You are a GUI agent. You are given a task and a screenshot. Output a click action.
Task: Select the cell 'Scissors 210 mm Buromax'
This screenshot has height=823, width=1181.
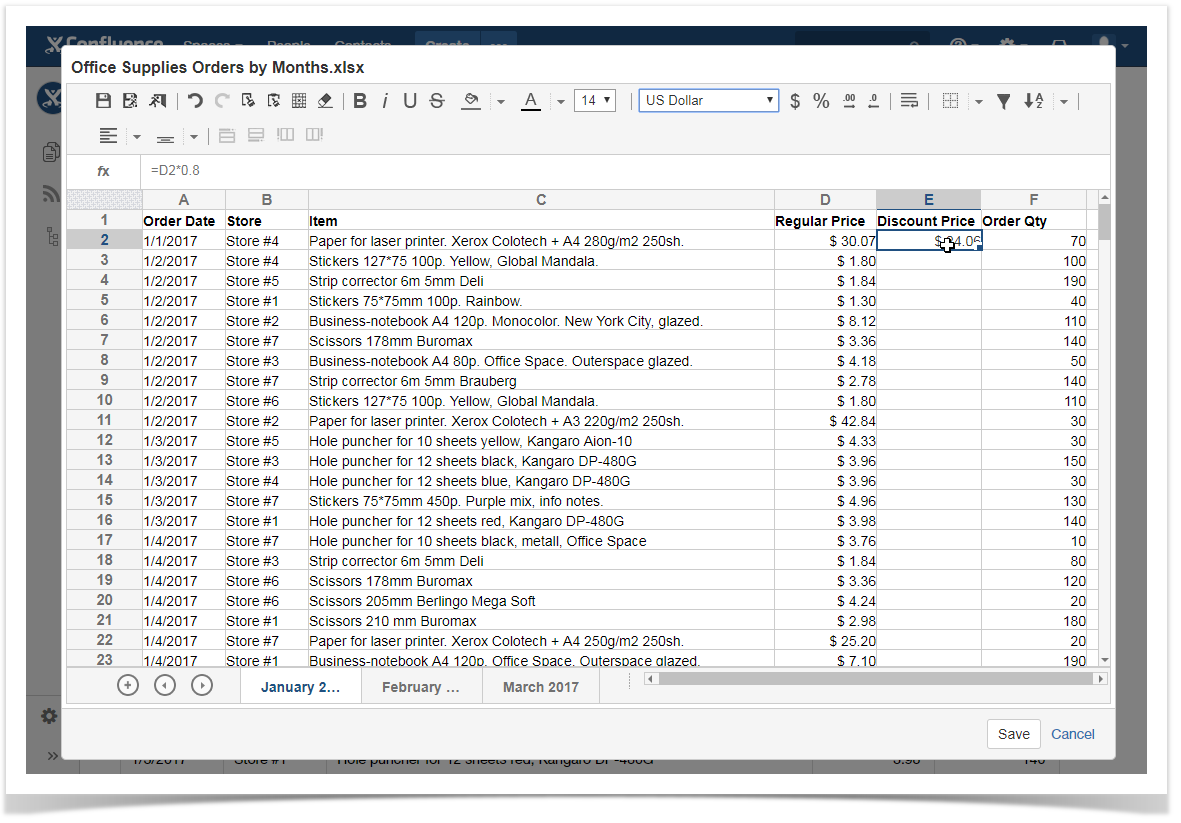pyautogui.click(x=541, y=621)
